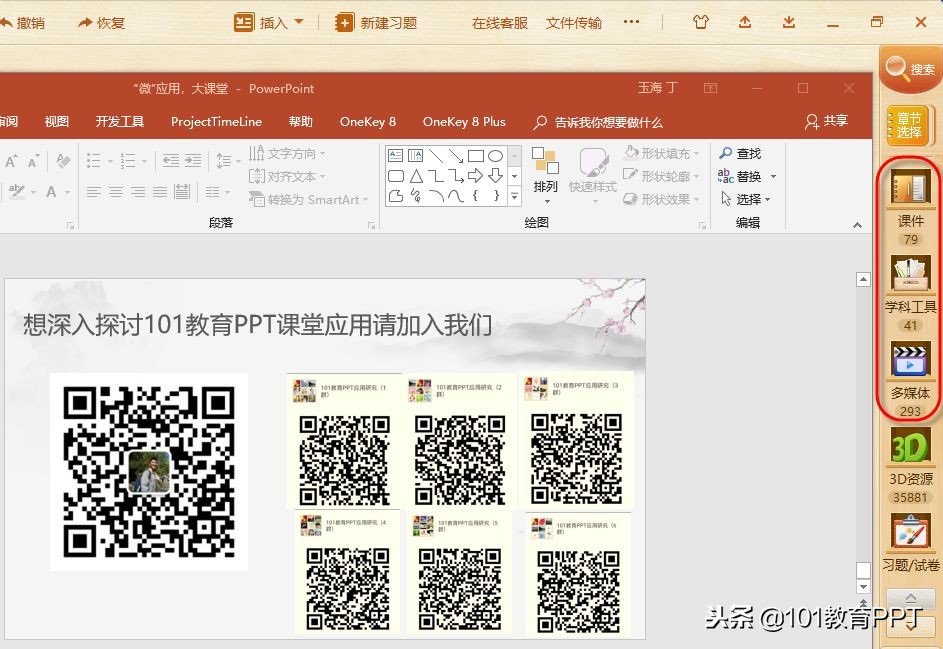Open the 帮助 help tab
Viewport: 943px width, 649px height.
[301, 121]
